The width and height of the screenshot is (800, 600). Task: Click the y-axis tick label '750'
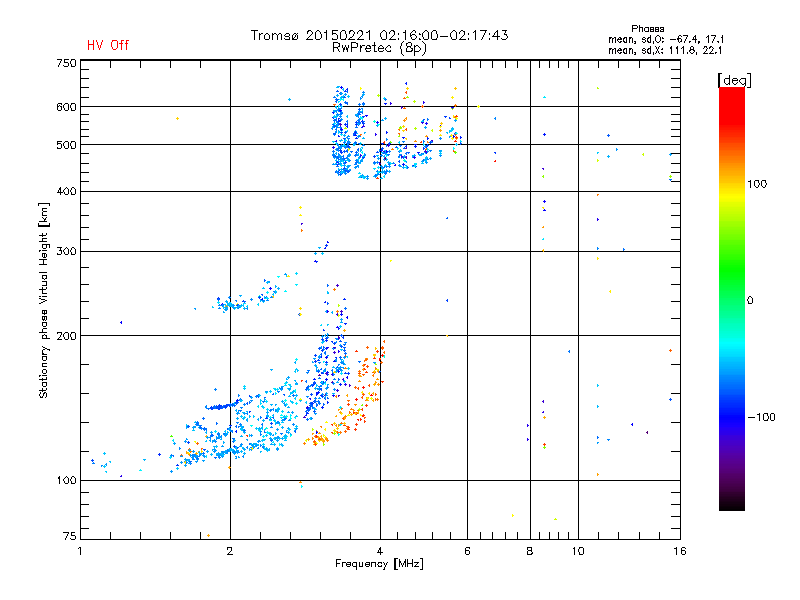click(67, 63)
